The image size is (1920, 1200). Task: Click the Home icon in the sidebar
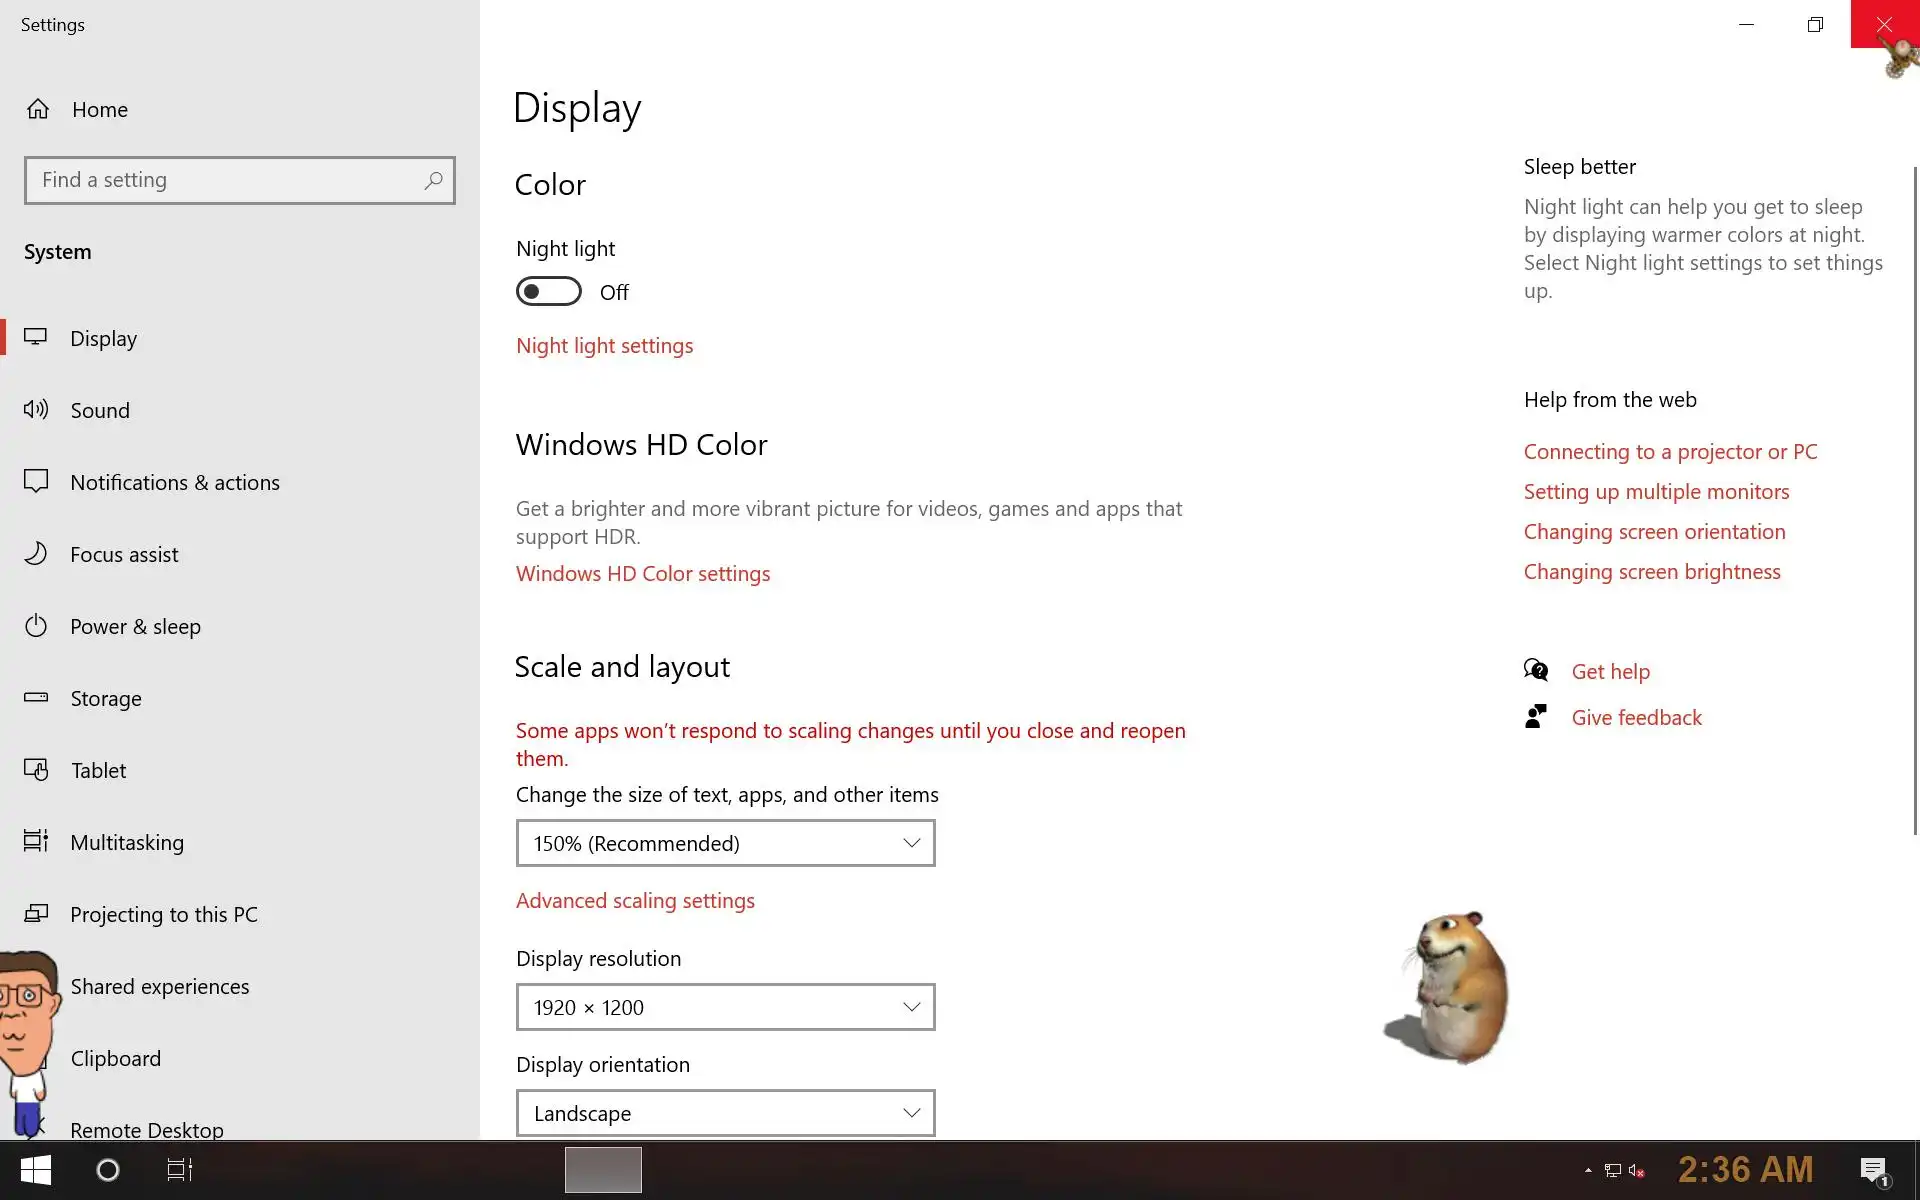pos(38,109)
